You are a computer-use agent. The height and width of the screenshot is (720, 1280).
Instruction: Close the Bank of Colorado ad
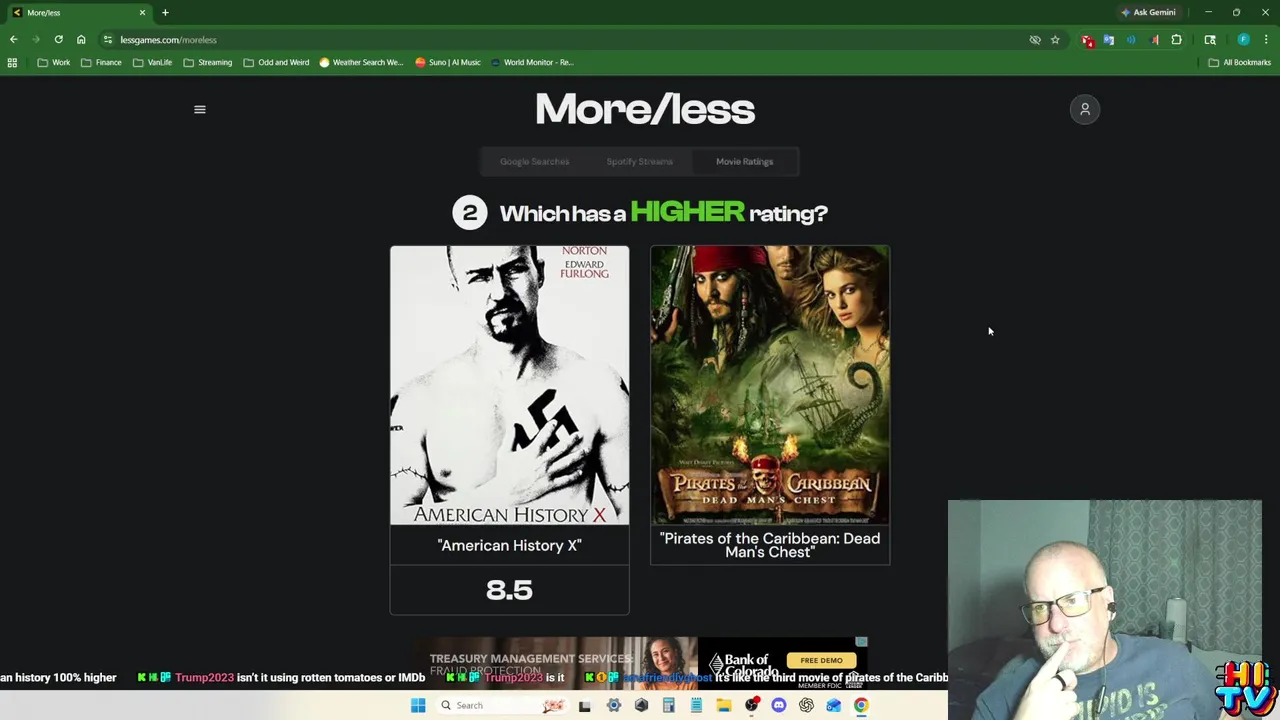(861, 642)
